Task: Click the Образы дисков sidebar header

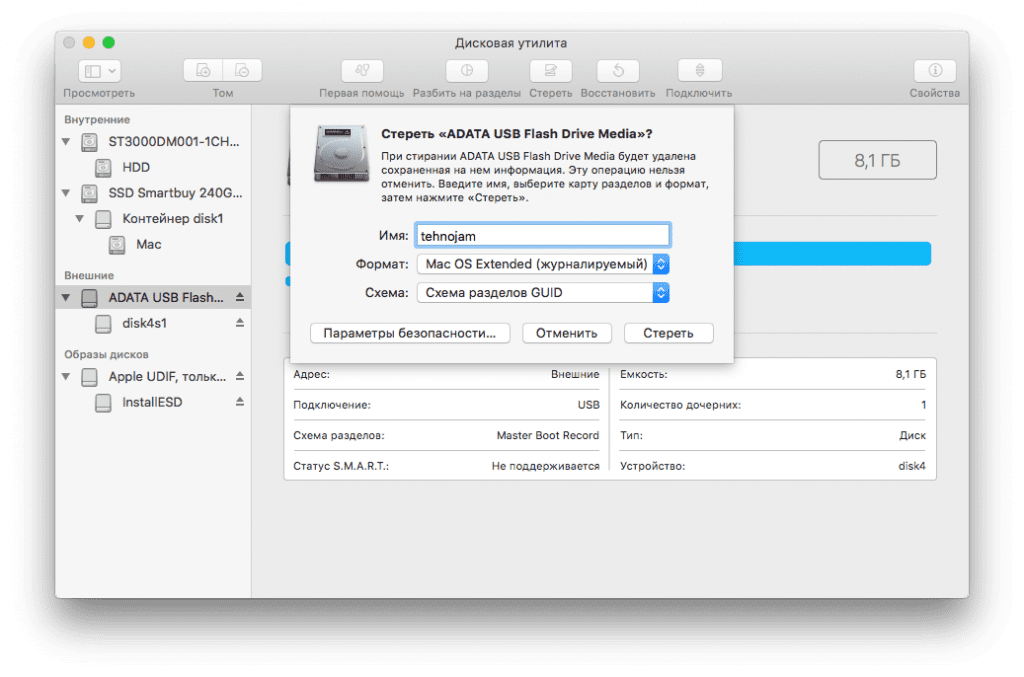Action: point(106,354)
